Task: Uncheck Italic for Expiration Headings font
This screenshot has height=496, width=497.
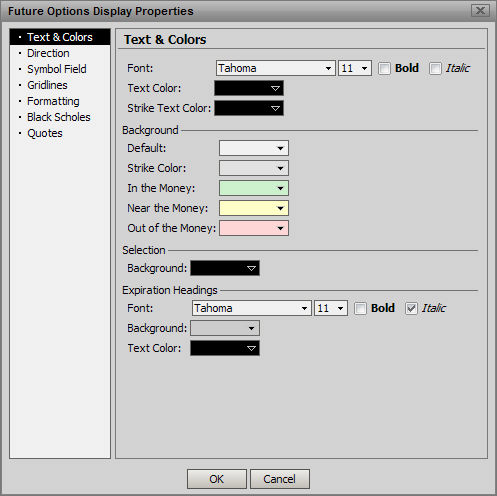Action: pyautogui.click(x=411, y=308)
